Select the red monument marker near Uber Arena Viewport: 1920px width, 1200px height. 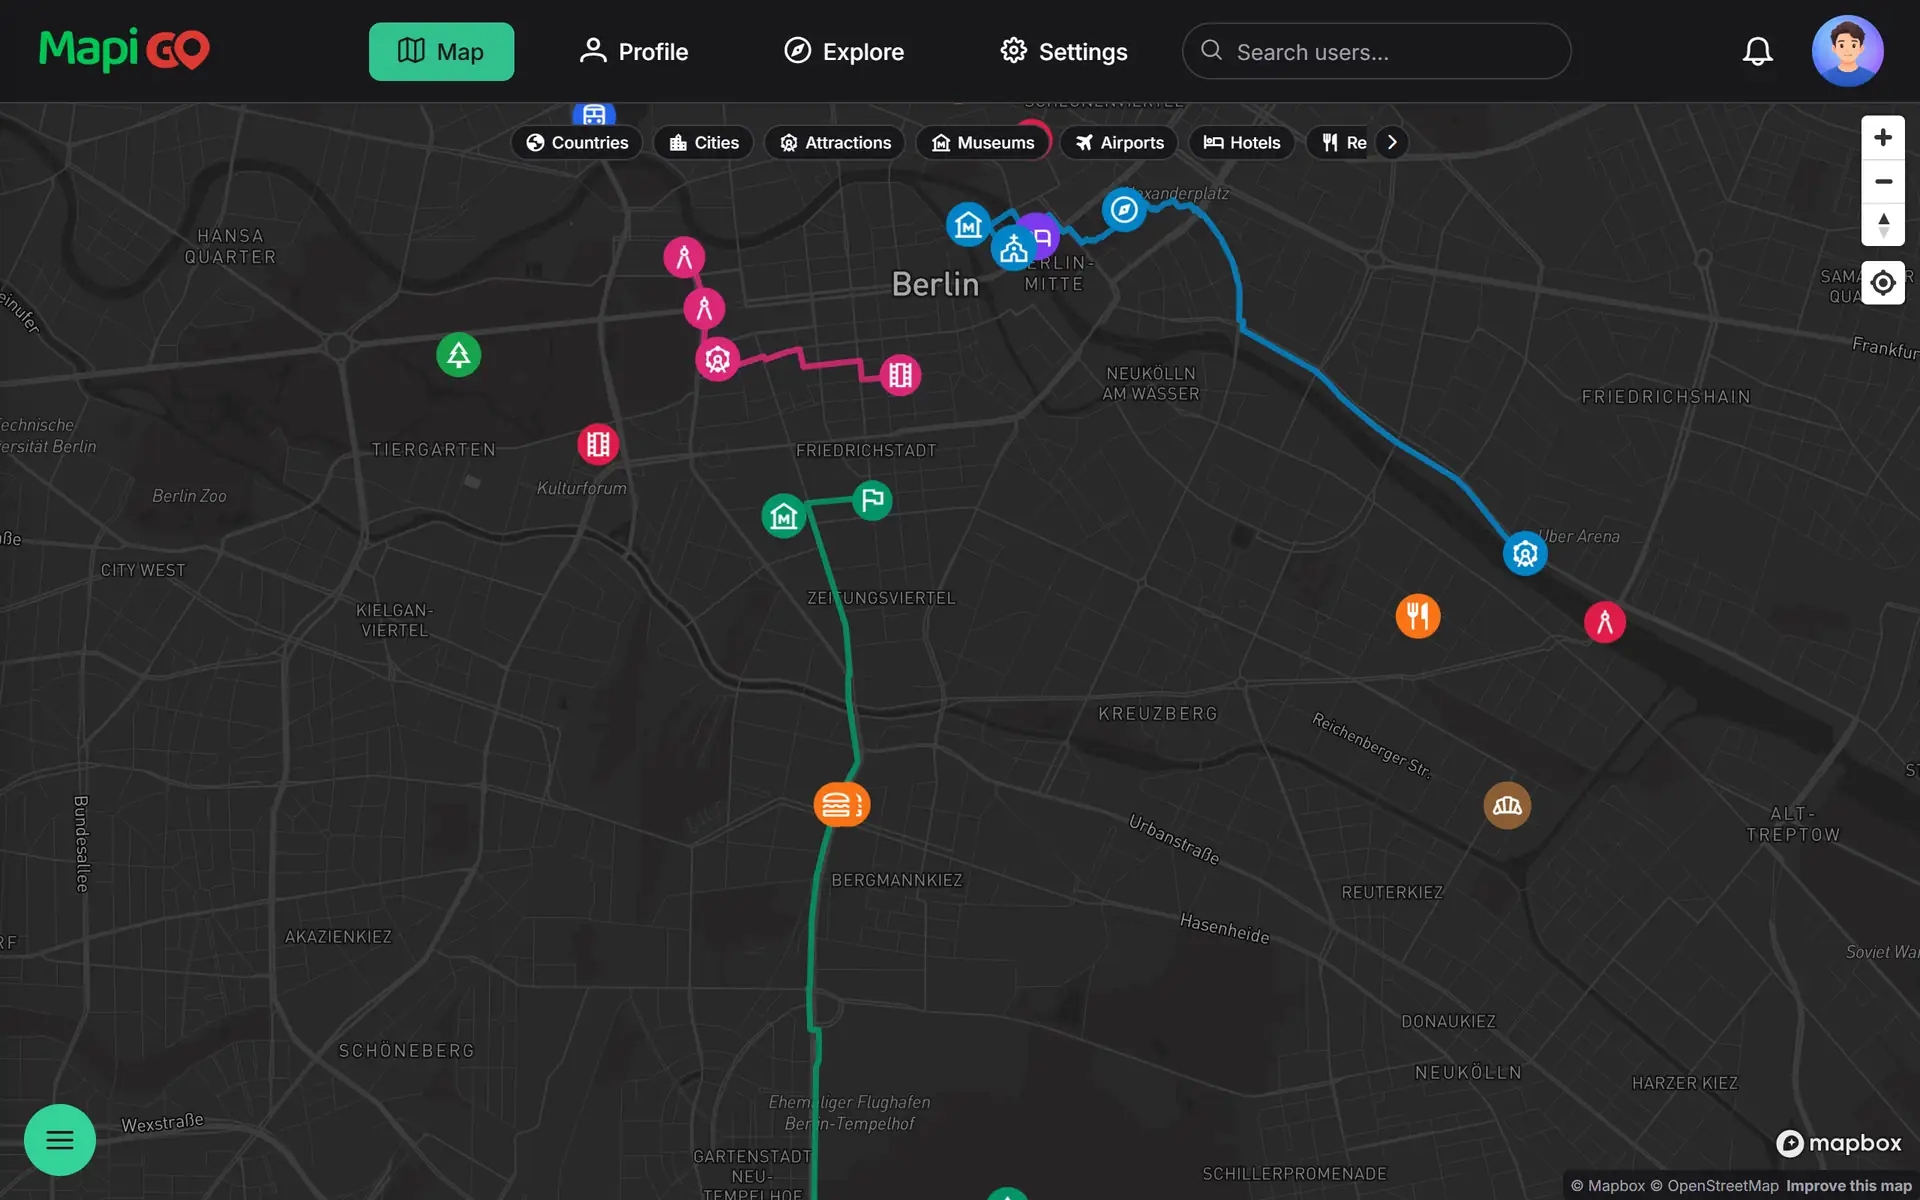(x=1605, y=622)
